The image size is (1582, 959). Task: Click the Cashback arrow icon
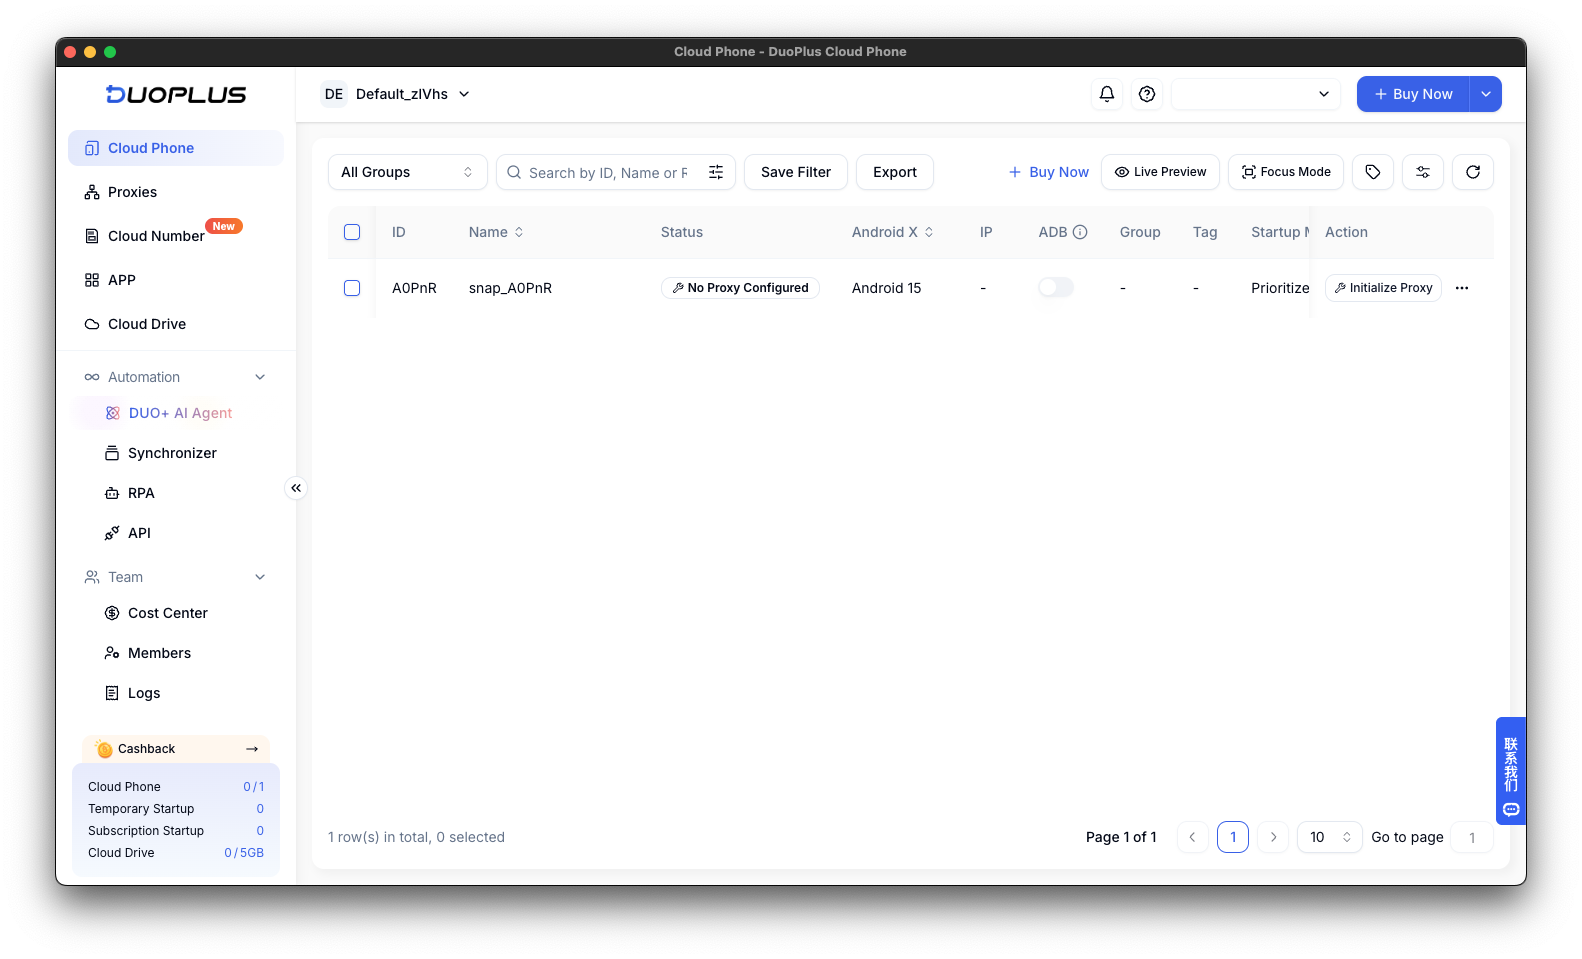[252, 749]
